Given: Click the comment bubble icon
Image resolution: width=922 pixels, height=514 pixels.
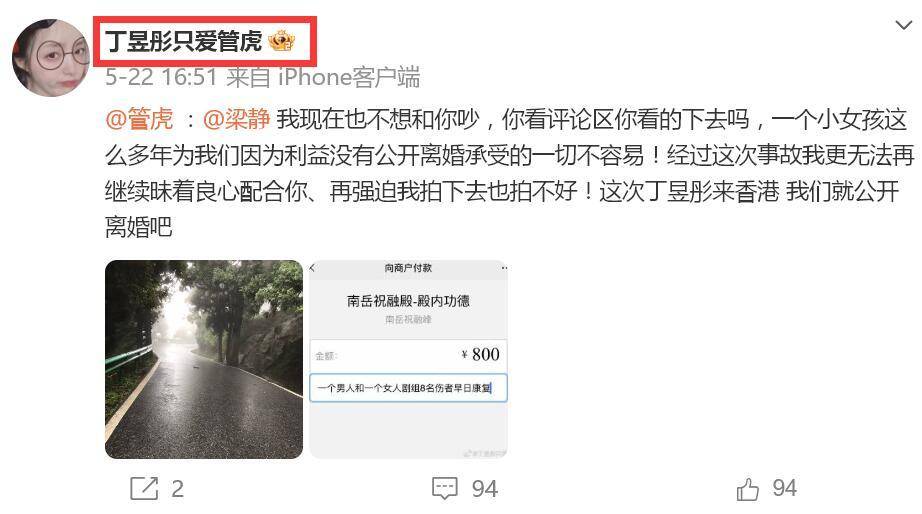Looking at the screenshot, I should (445, 489).
